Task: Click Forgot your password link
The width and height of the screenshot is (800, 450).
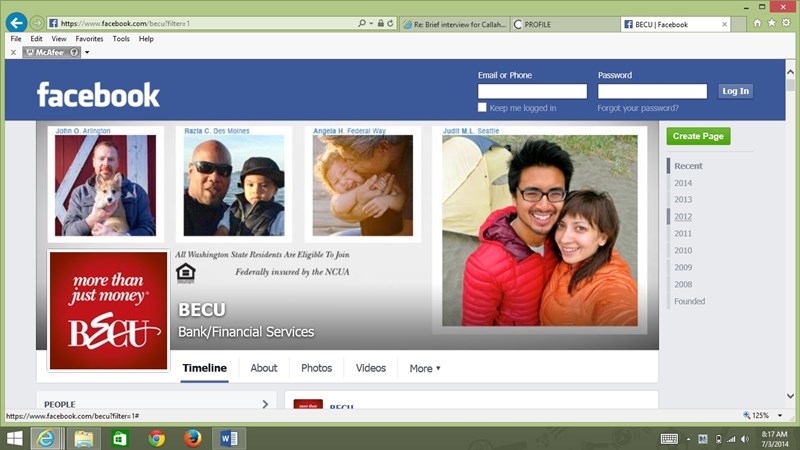Action: coord(638,108)
